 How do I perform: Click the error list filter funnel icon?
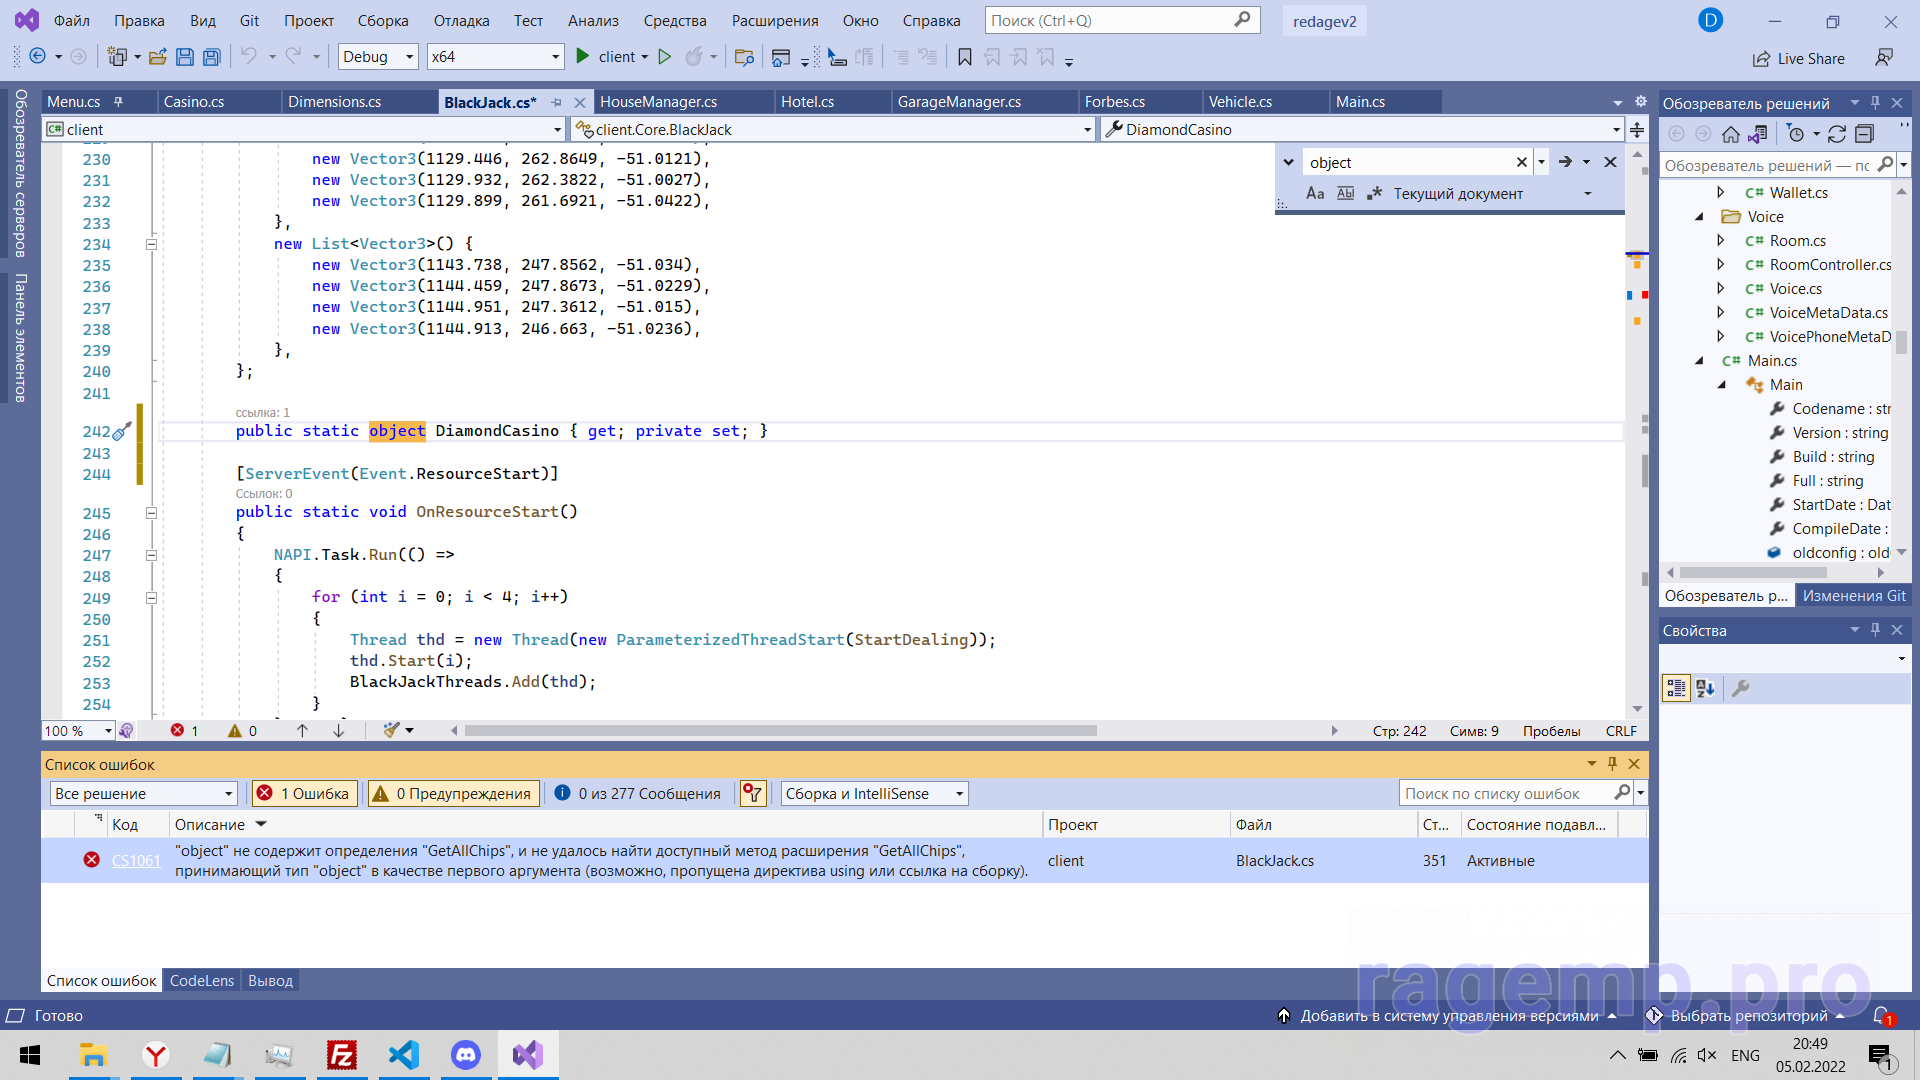point(752,794)
